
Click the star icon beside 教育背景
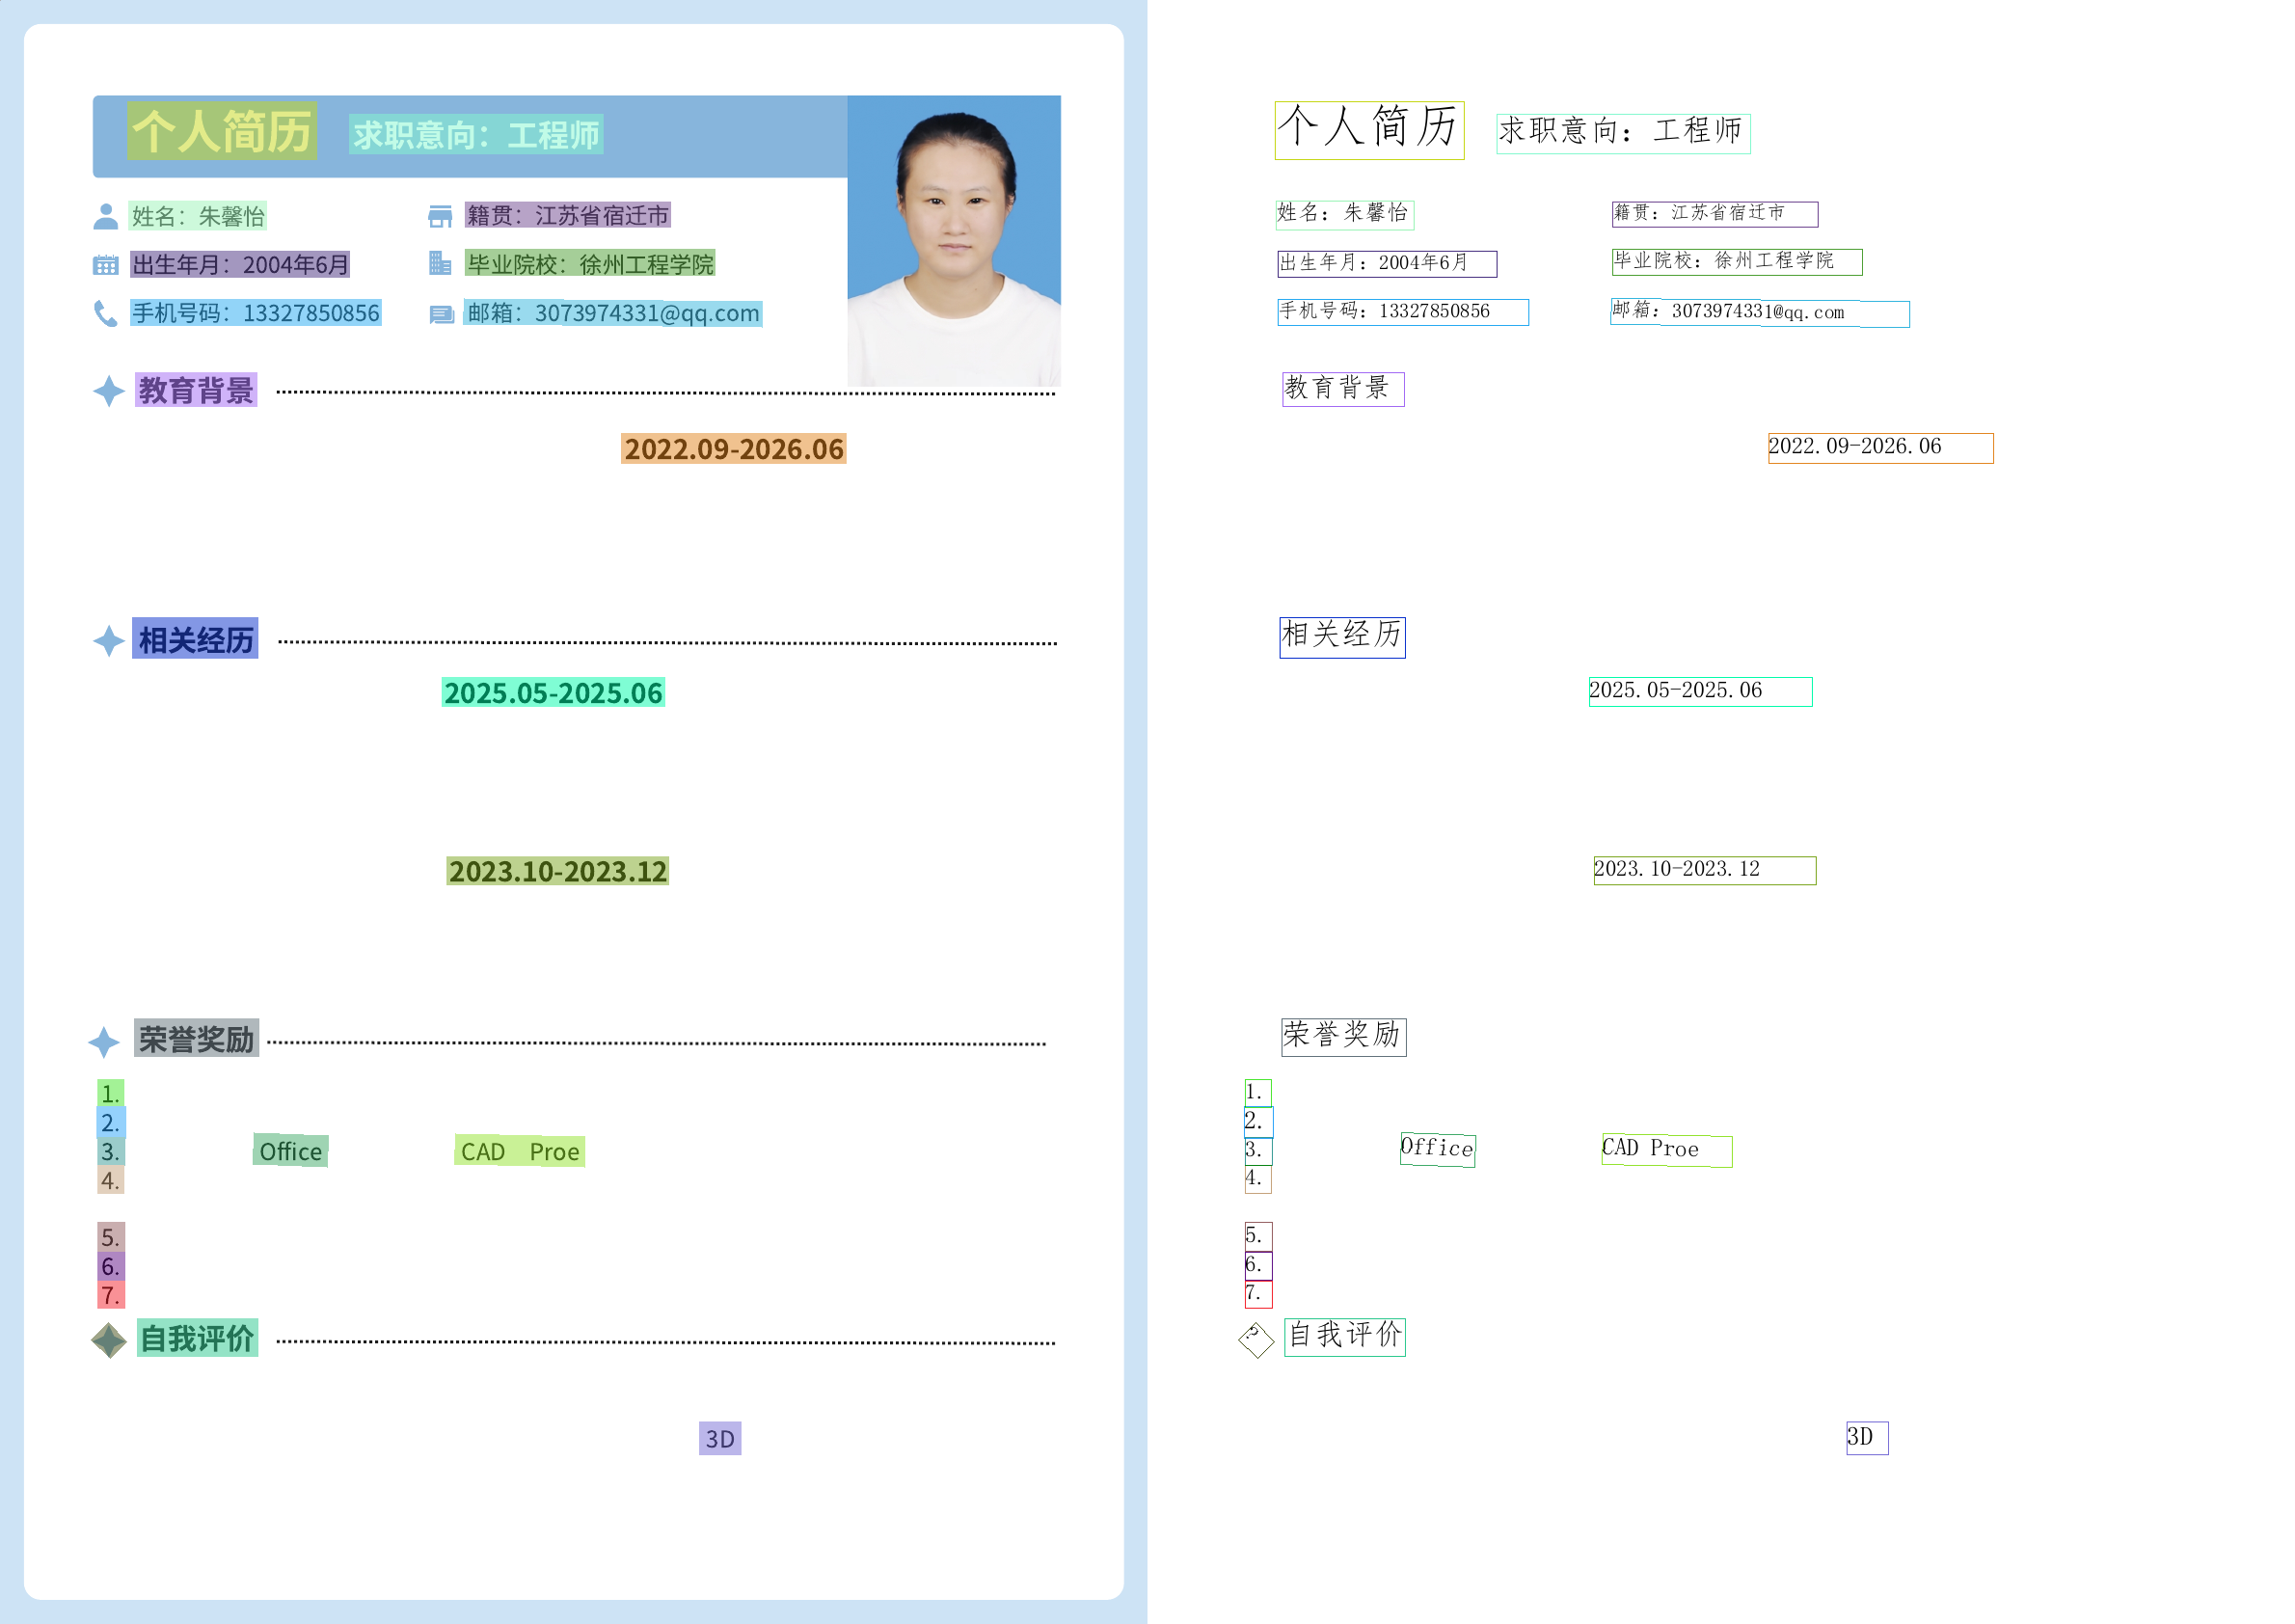pyautogui.click(x=108, y=391)
